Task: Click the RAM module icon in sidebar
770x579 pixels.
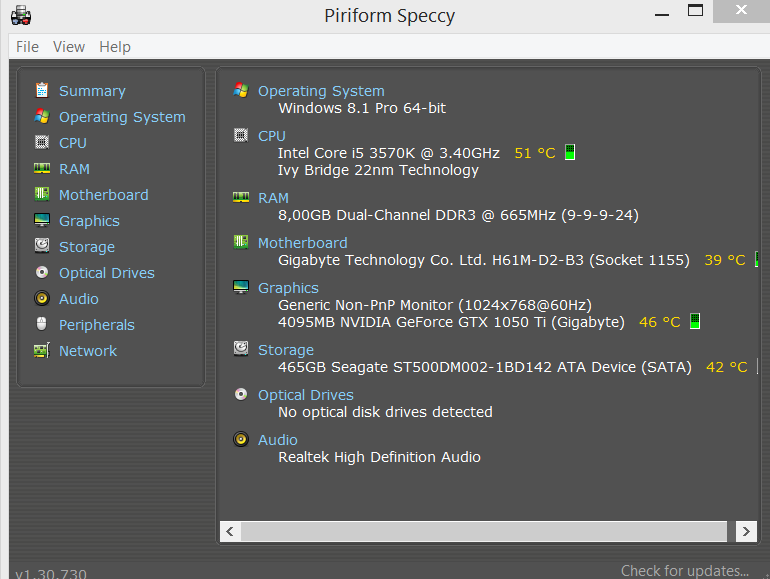Action: coord(42,168)
